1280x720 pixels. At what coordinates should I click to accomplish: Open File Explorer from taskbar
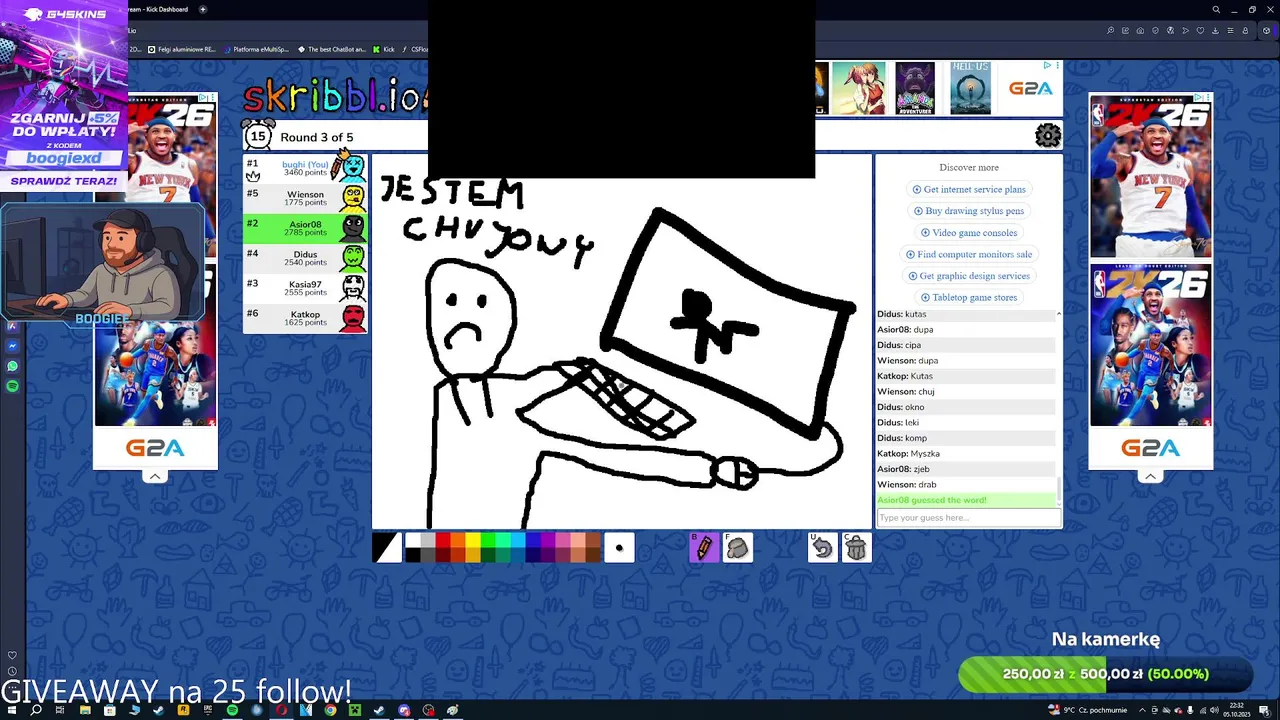pyautogui.click(x=85, y=710)
